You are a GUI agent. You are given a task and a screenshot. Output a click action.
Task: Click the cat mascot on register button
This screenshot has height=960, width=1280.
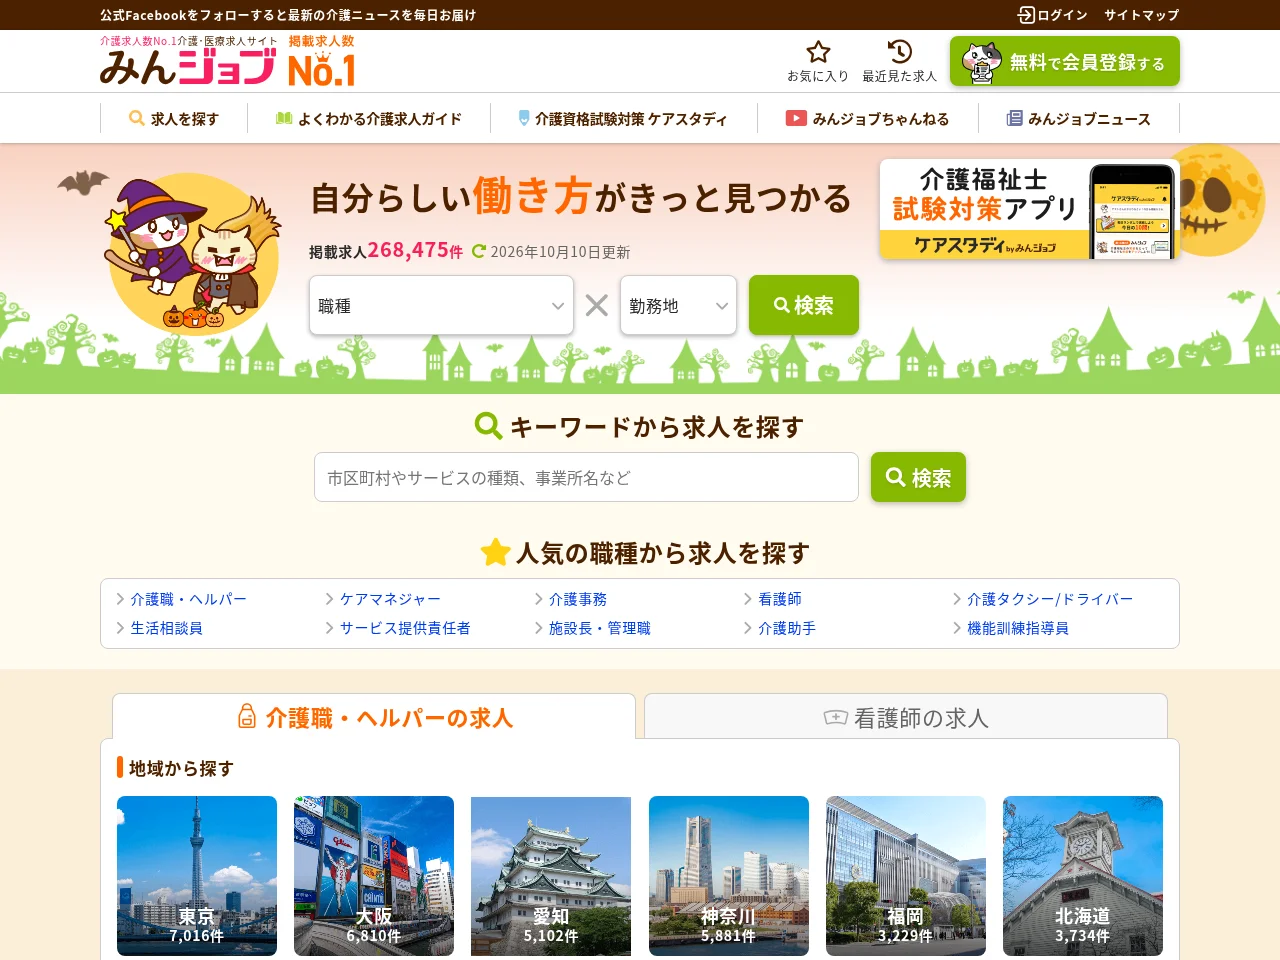pyautogui.click(x=981, y=63)
